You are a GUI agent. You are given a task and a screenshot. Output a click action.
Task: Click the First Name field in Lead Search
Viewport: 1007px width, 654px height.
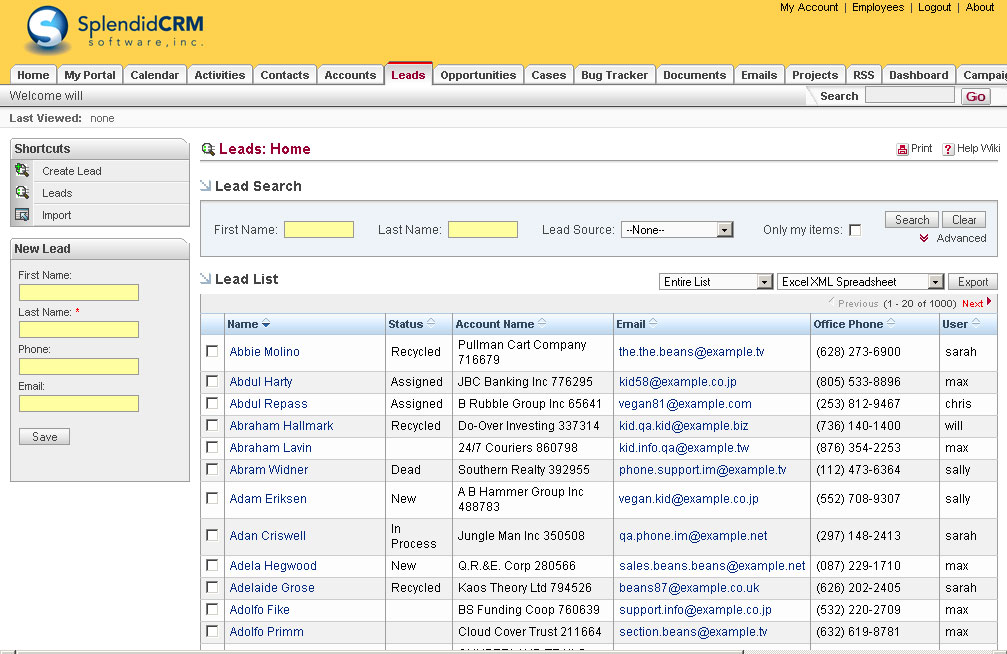click(319, 230)
